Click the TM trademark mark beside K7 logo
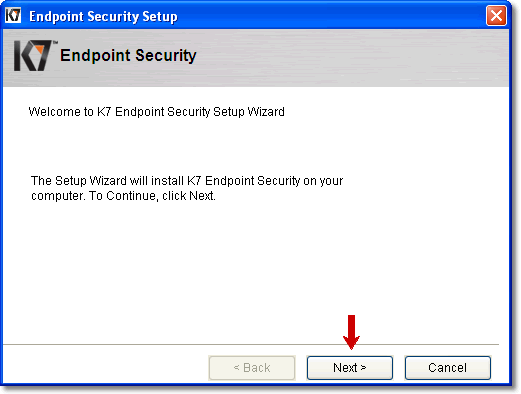 click(x=55, y=42)
